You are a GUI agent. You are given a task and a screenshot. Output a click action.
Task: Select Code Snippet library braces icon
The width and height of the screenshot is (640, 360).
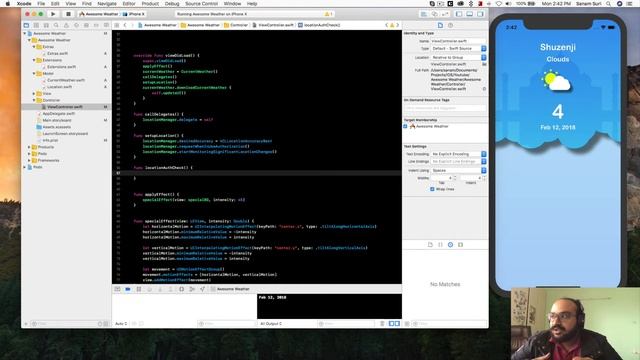point(440,244)
